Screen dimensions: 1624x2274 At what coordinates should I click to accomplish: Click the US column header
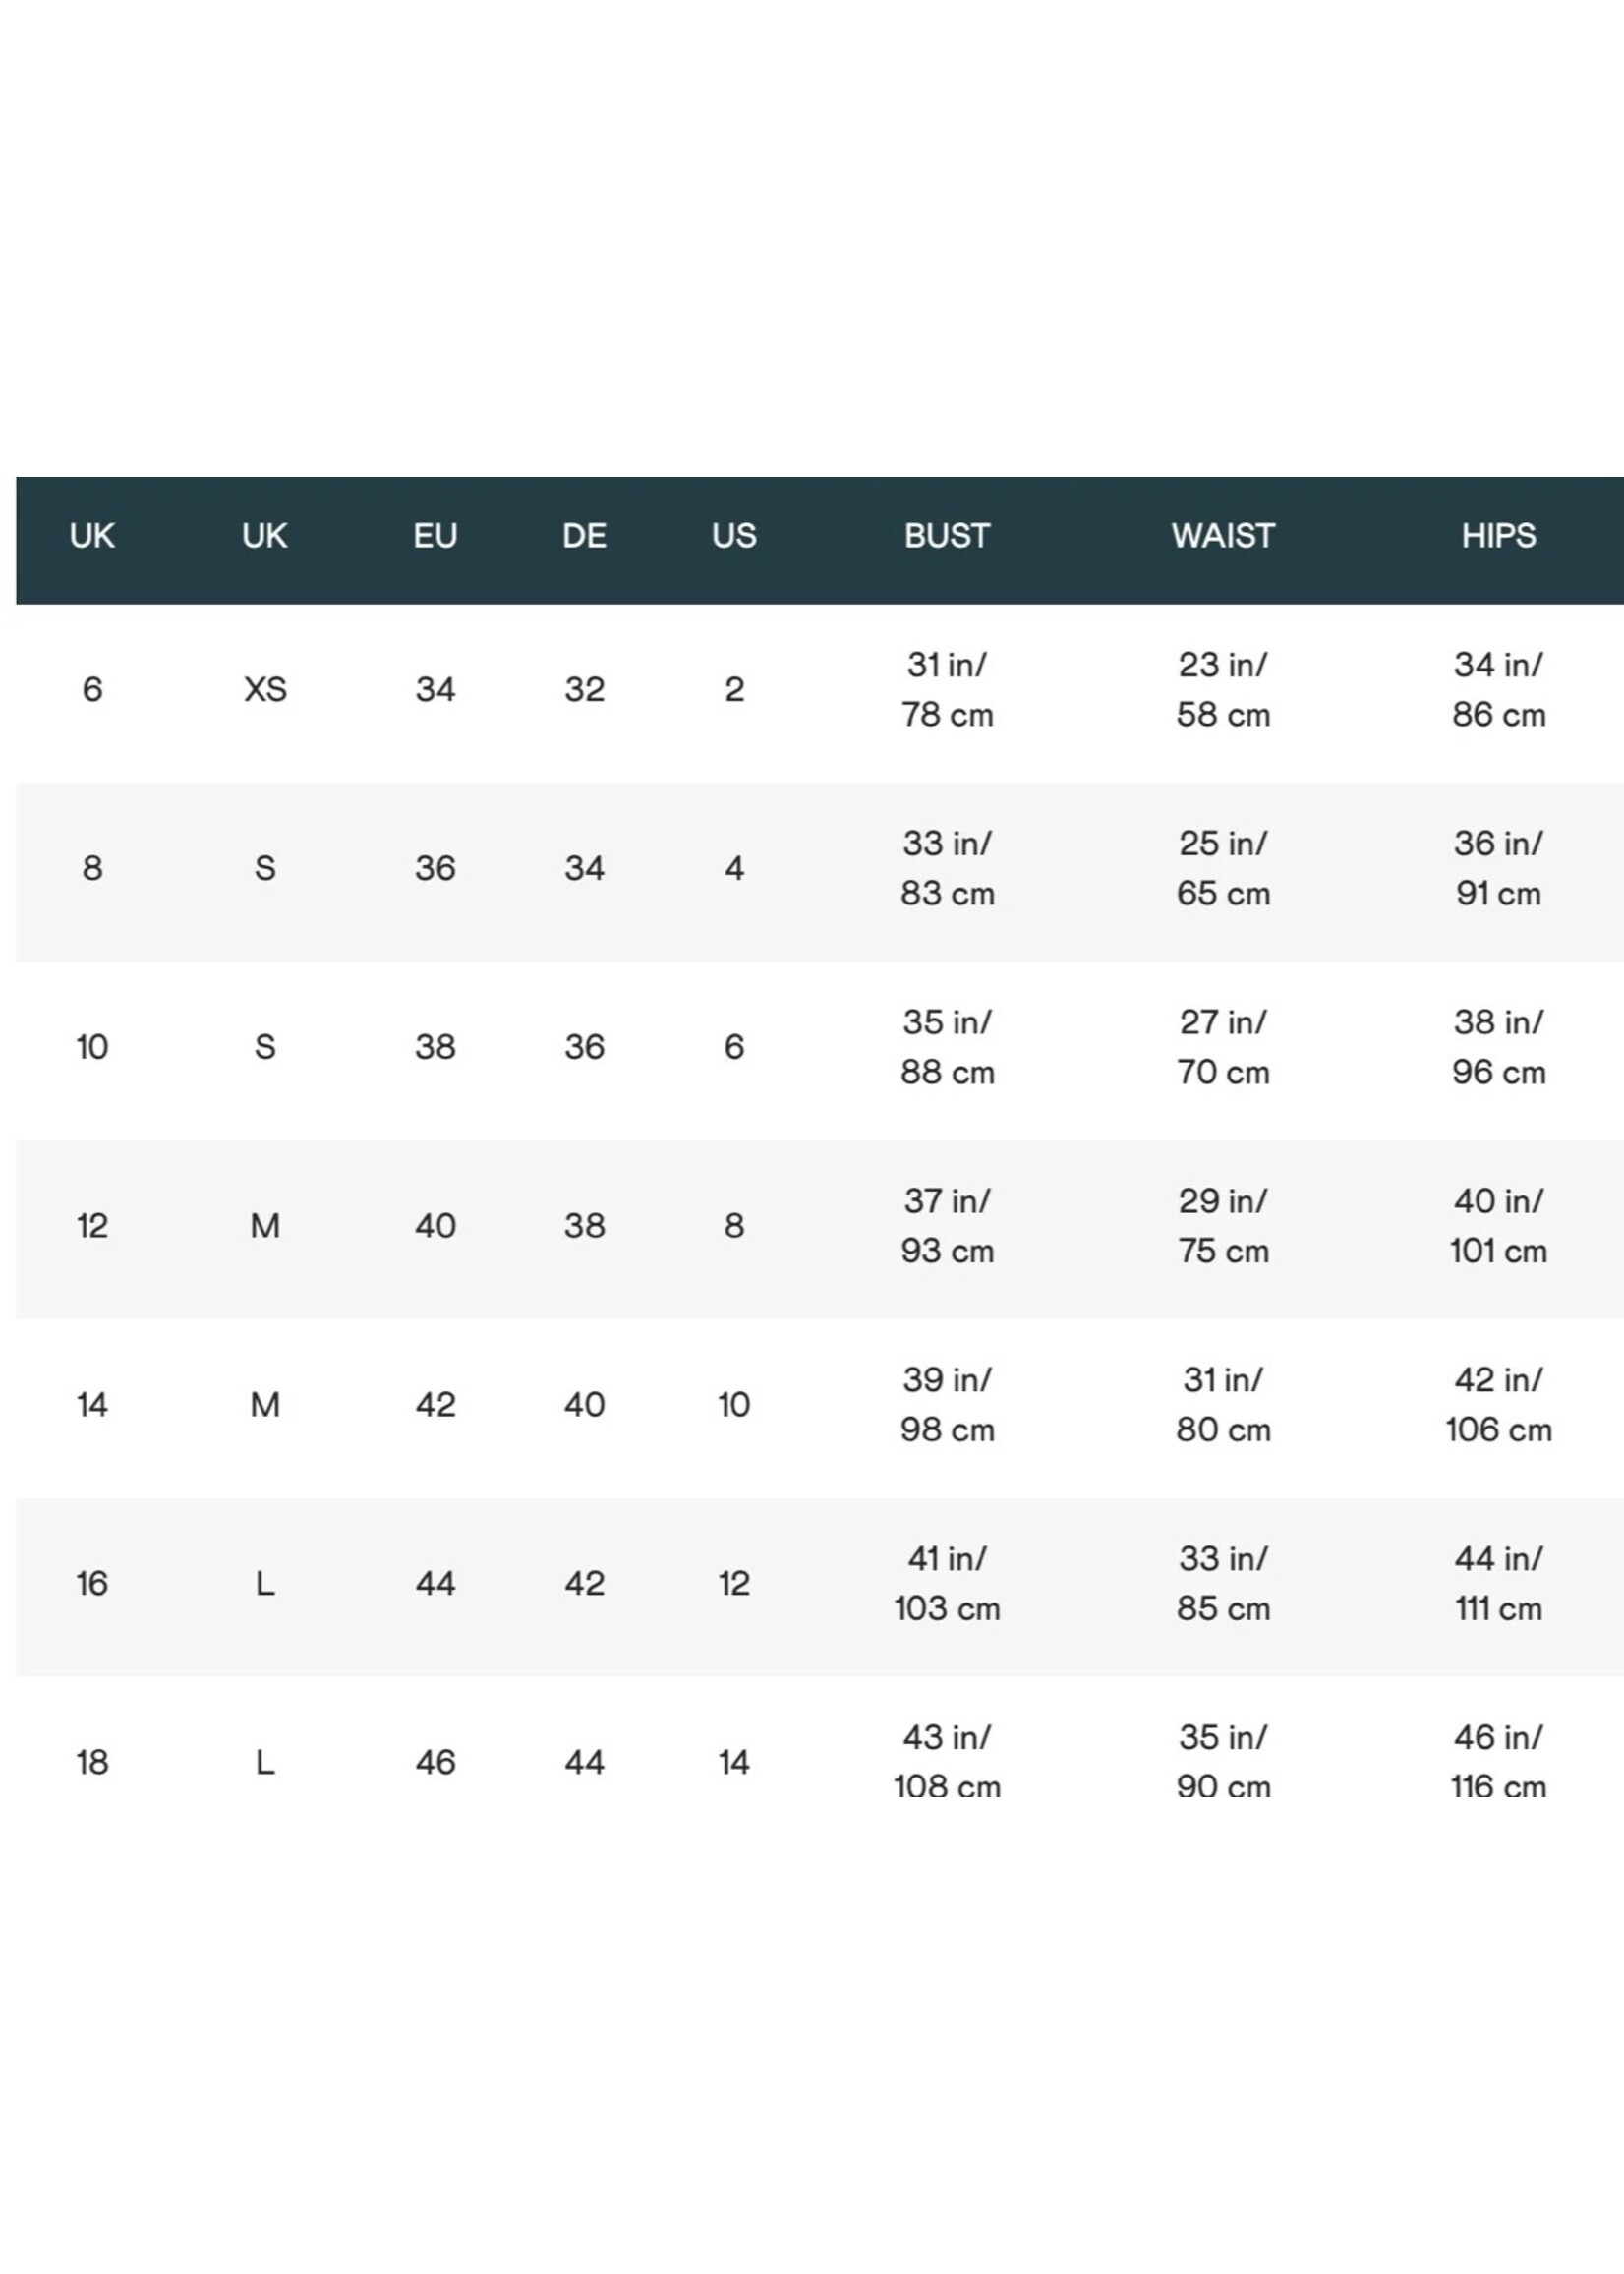click(x=734, y=536)
